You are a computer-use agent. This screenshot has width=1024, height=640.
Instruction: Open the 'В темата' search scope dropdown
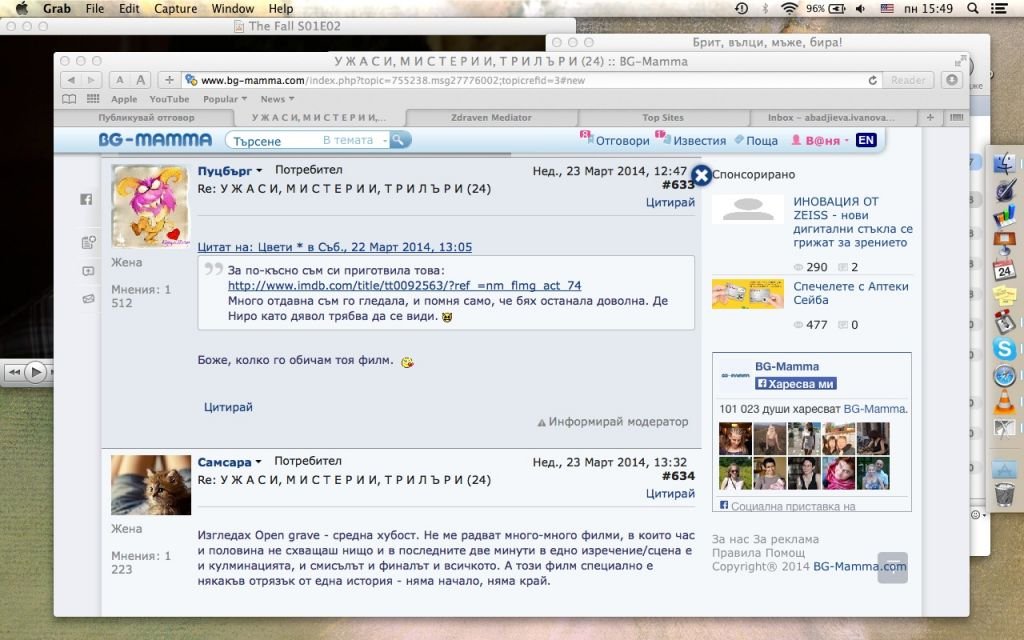(x=353, y=140)
